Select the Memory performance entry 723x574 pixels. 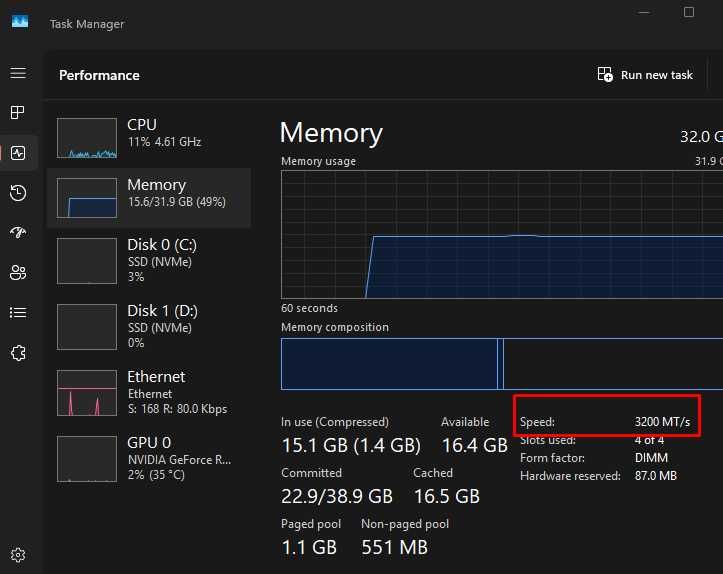(148, 196)
